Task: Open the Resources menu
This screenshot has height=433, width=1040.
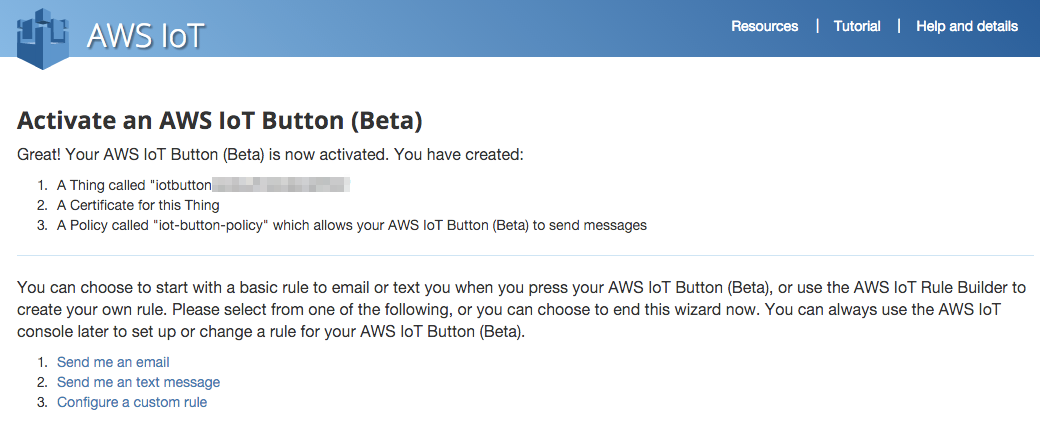Action: coord(765,26)
